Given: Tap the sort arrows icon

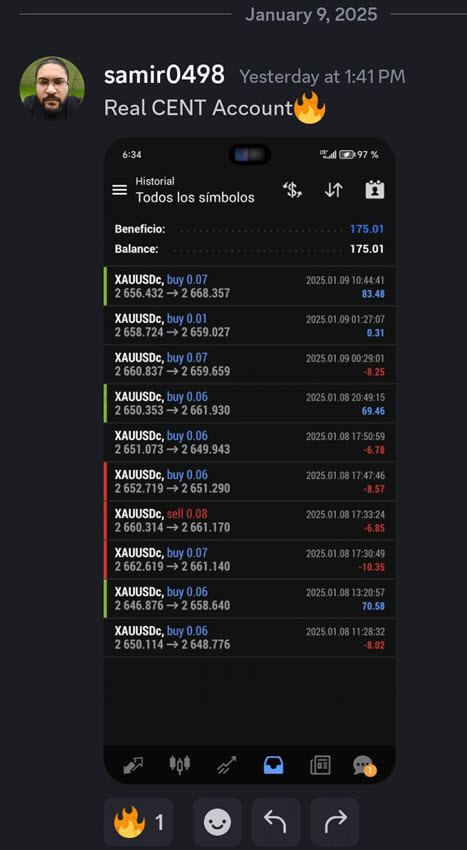Looking at the screenshot, I should coord(334,190).
